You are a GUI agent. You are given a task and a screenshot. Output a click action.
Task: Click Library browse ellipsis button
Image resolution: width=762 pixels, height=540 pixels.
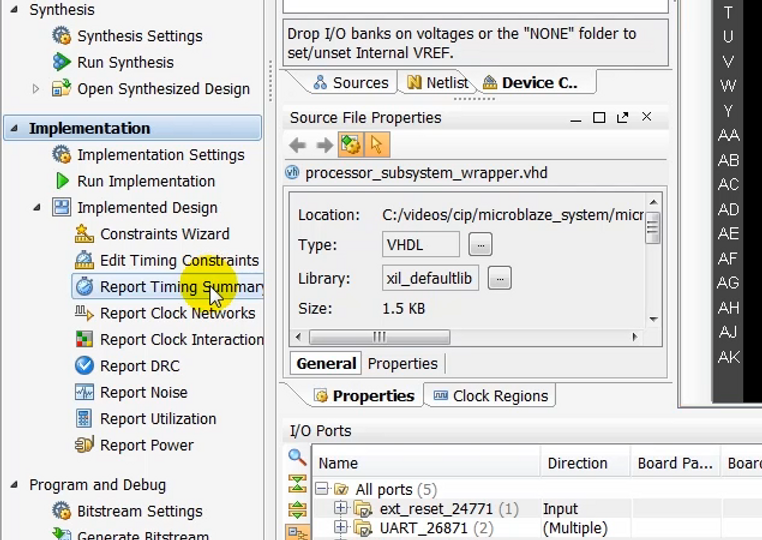click(499, 278)
